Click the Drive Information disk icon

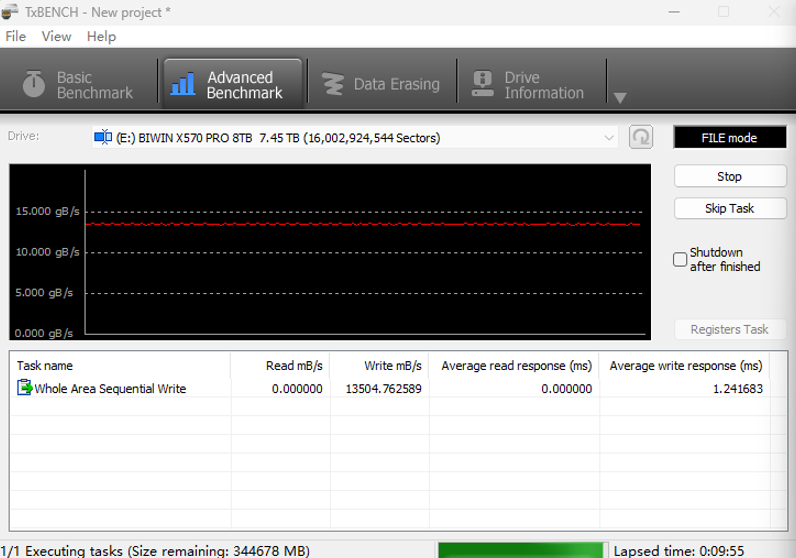click(483, 84)
